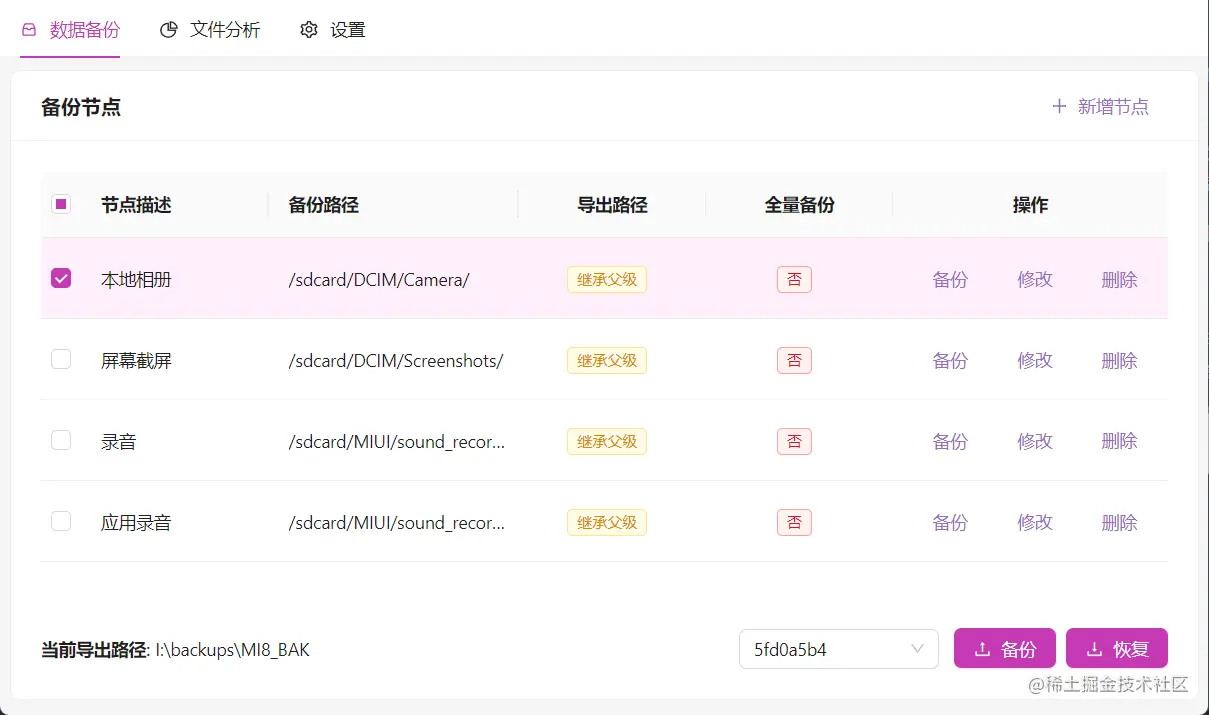The image size is (1209, 715).
Task: Click the 屏幕截屏 node name
Action: point(136,360)
